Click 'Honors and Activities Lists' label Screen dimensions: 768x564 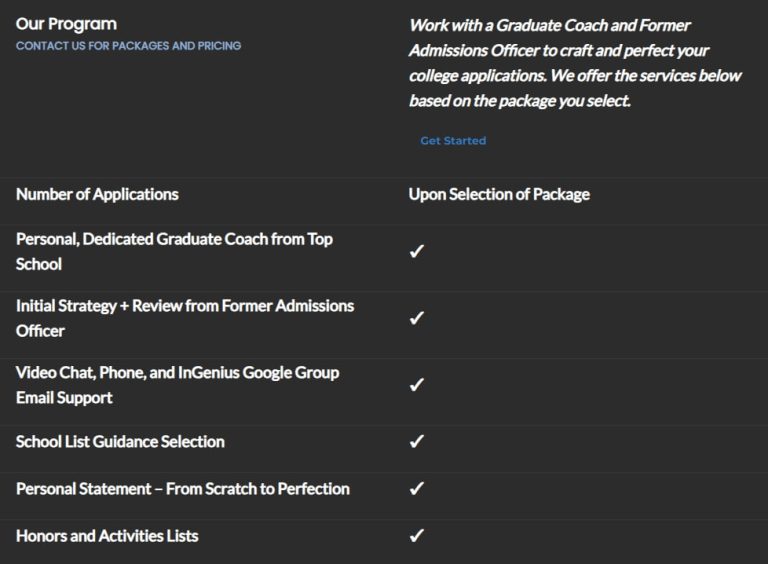(x=107, y=536)
